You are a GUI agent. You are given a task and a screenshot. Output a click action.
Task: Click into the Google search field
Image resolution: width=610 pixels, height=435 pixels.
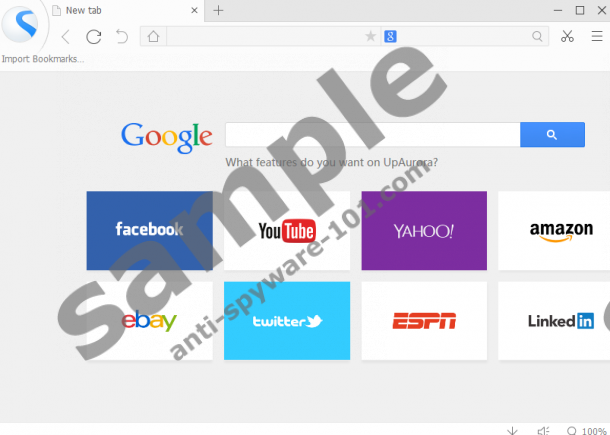pyautogui.click(x=372, y=135)
